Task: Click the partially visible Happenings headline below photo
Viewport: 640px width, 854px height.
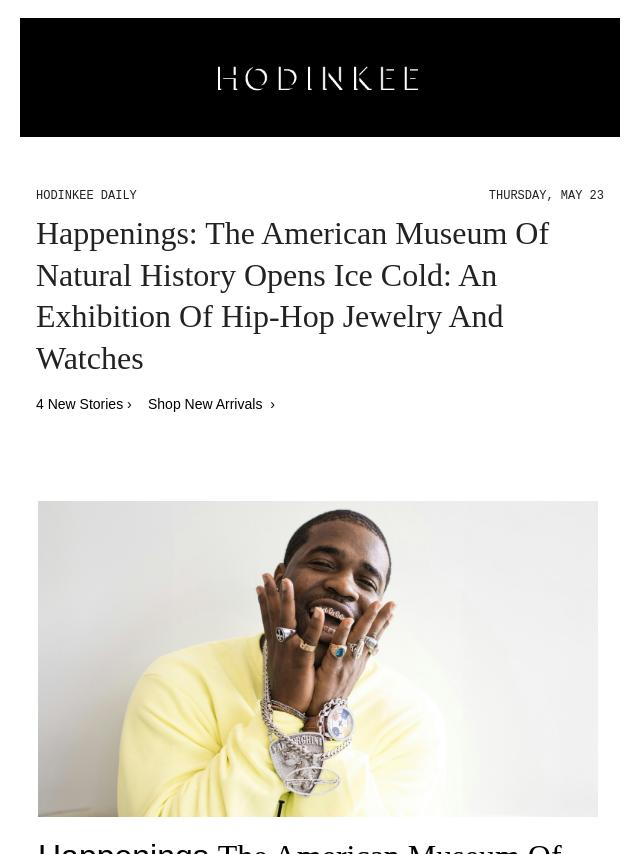Action: pyautogui.click(x=300, y=847)
